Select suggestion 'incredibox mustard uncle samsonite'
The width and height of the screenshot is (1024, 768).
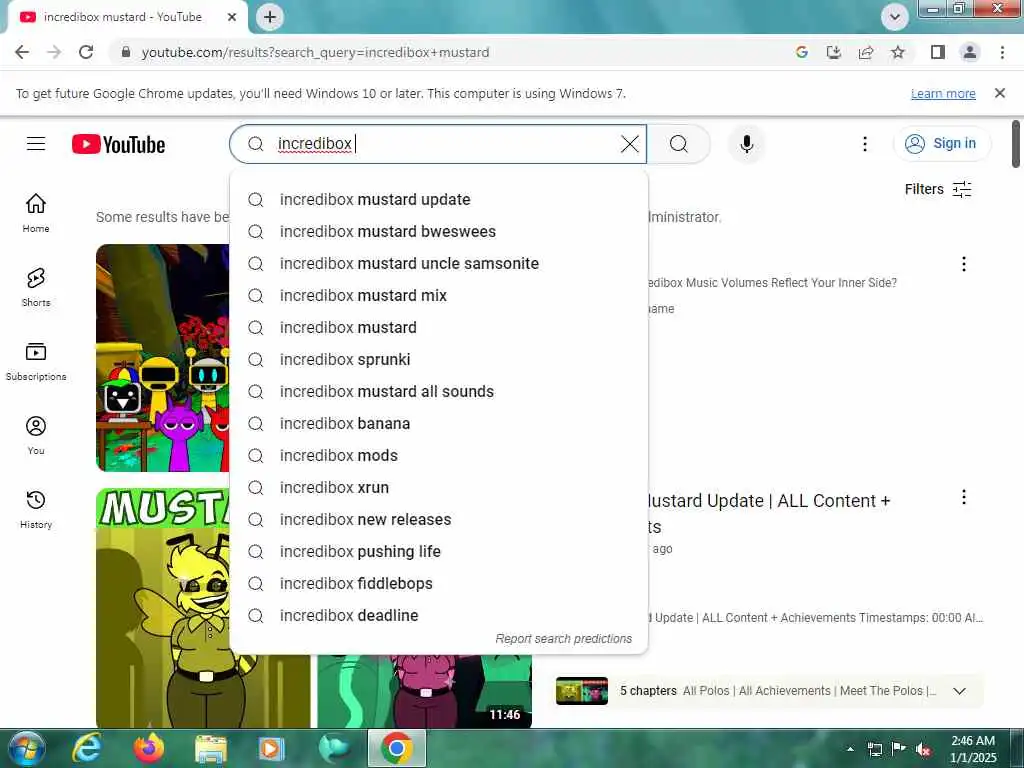coord(439,263)
